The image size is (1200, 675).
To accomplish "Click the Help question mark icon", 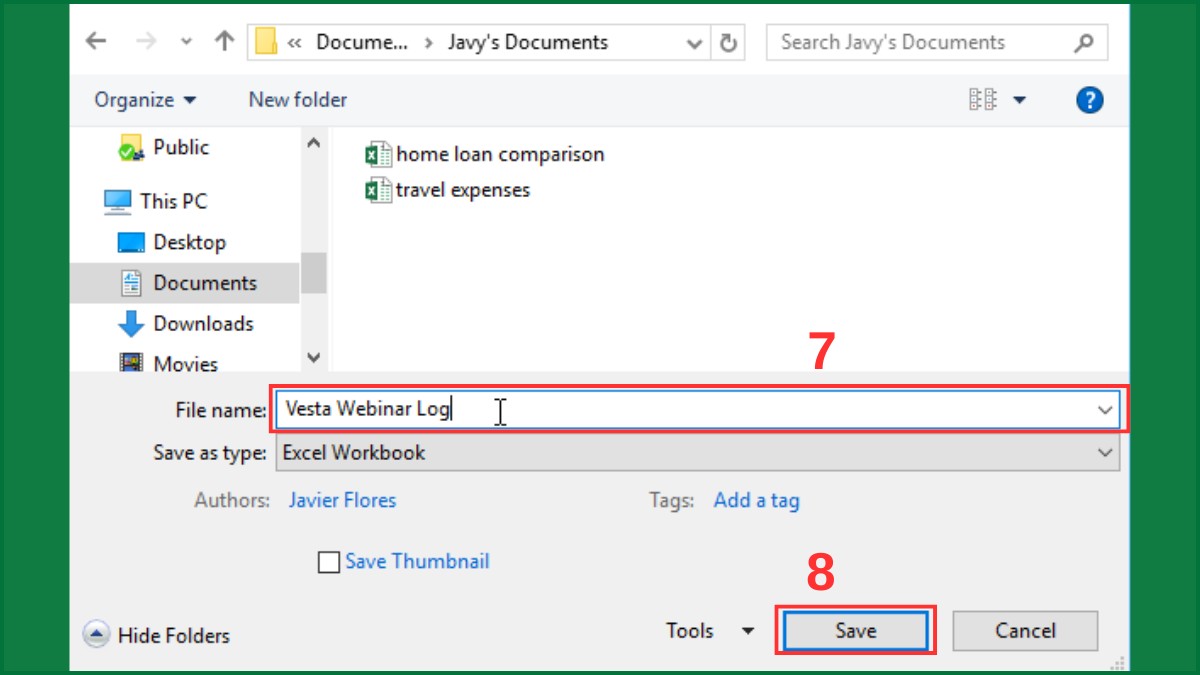I will tap(1089, 99).
